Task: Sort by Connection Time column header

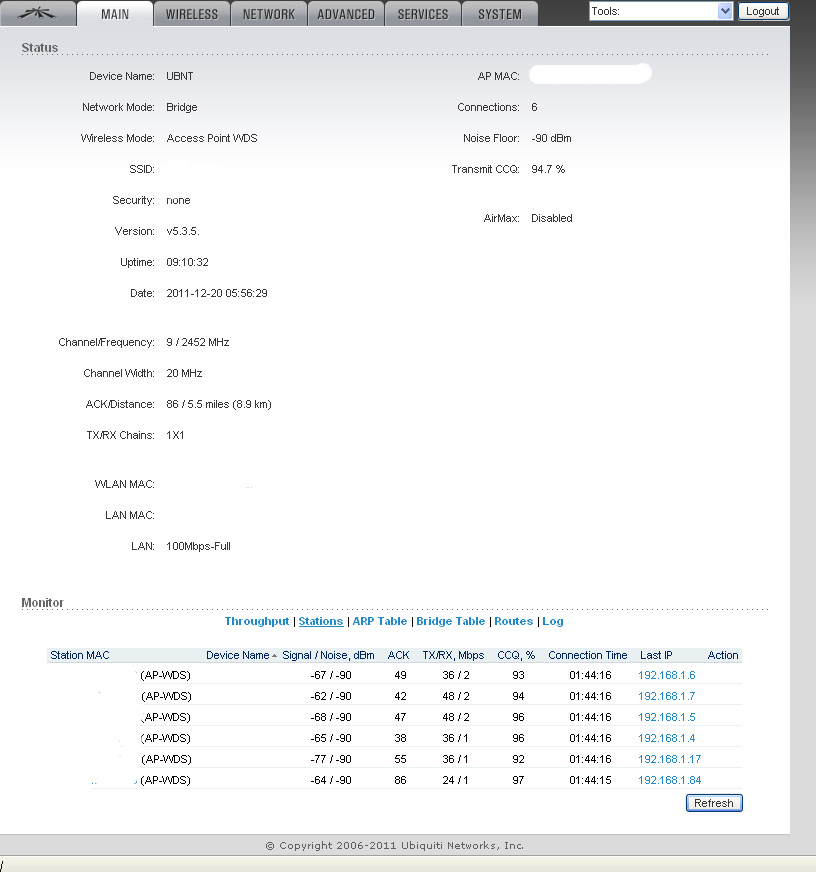Action: [x=588, y=655]
